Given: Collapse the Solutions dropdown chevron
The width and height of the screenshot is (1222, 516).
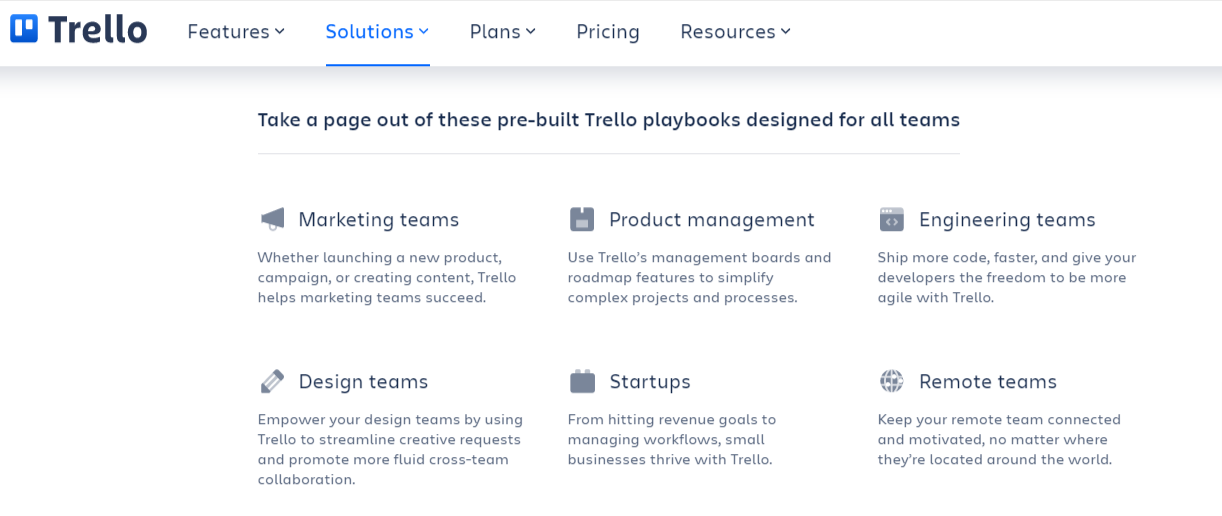Looking at the screenshot, I should tap(424, 31).
